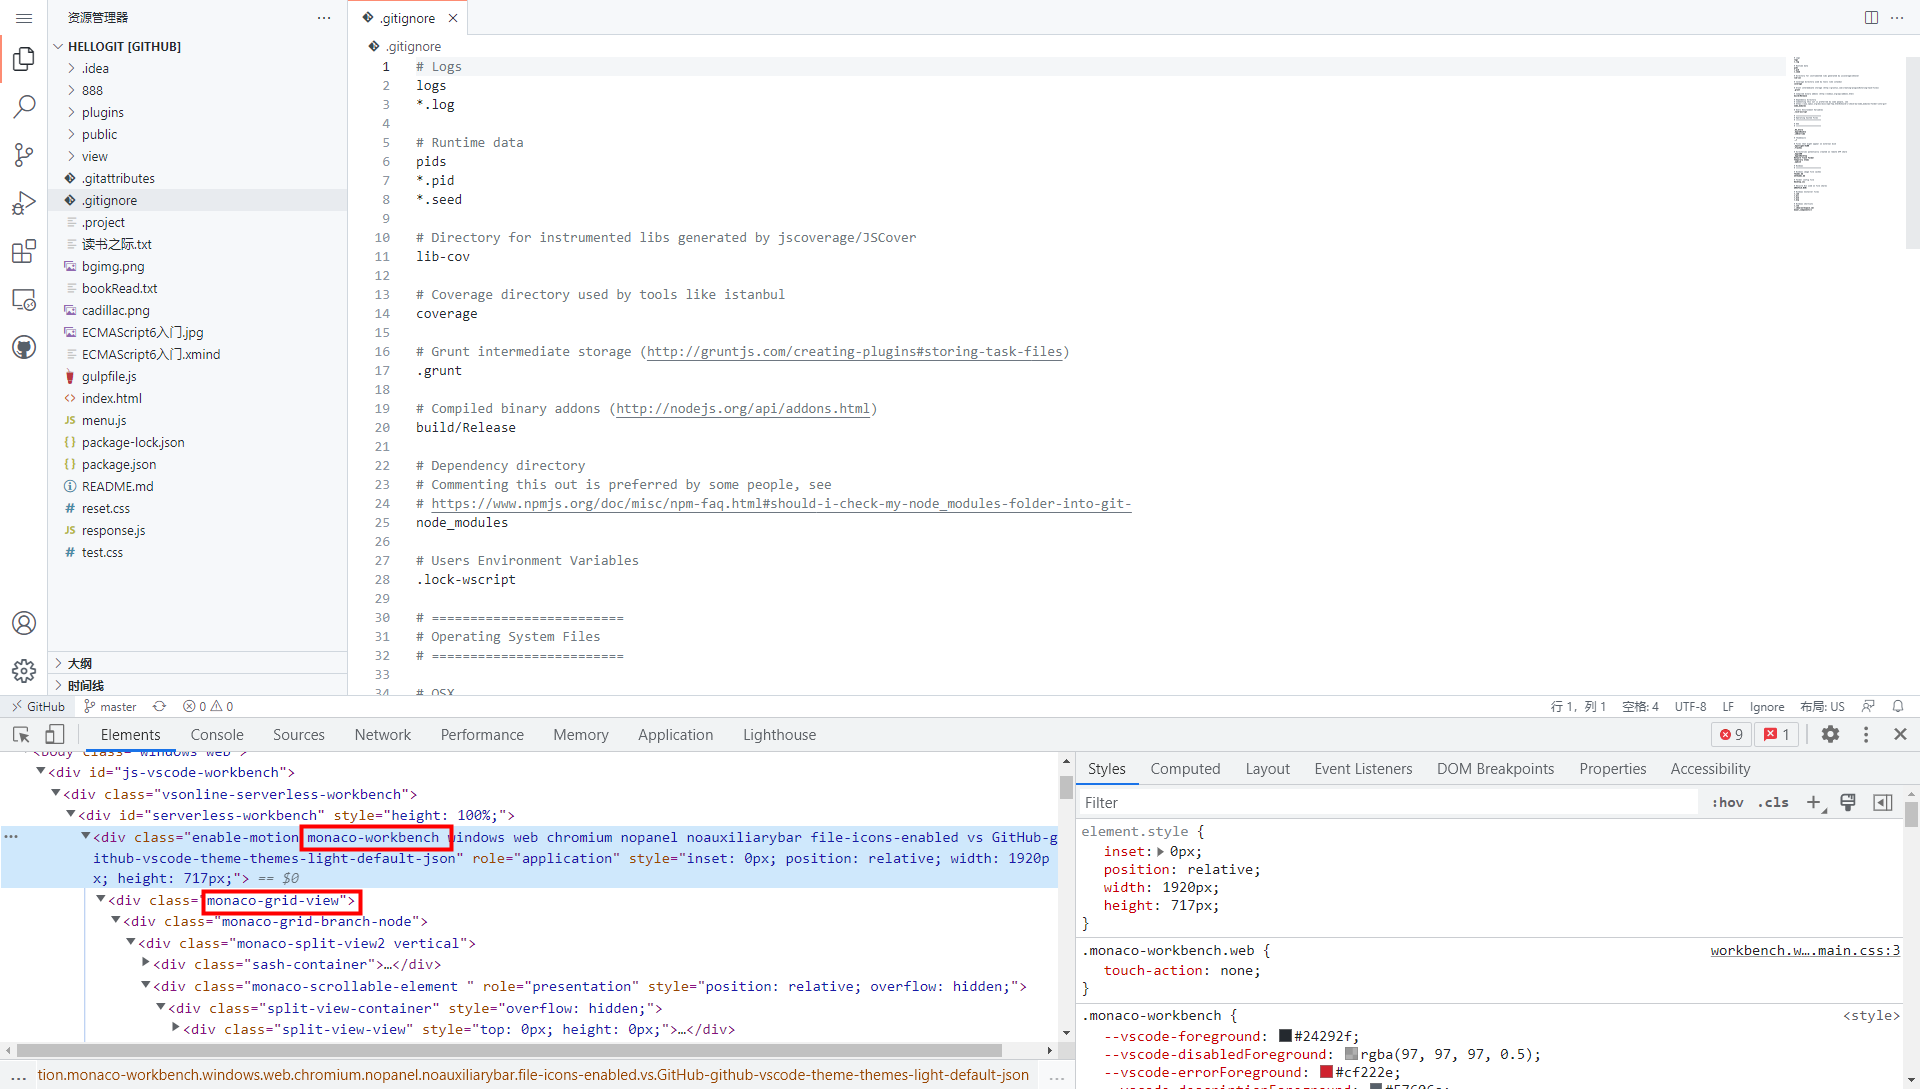Switch to the Console tab

tap(217, 734)
